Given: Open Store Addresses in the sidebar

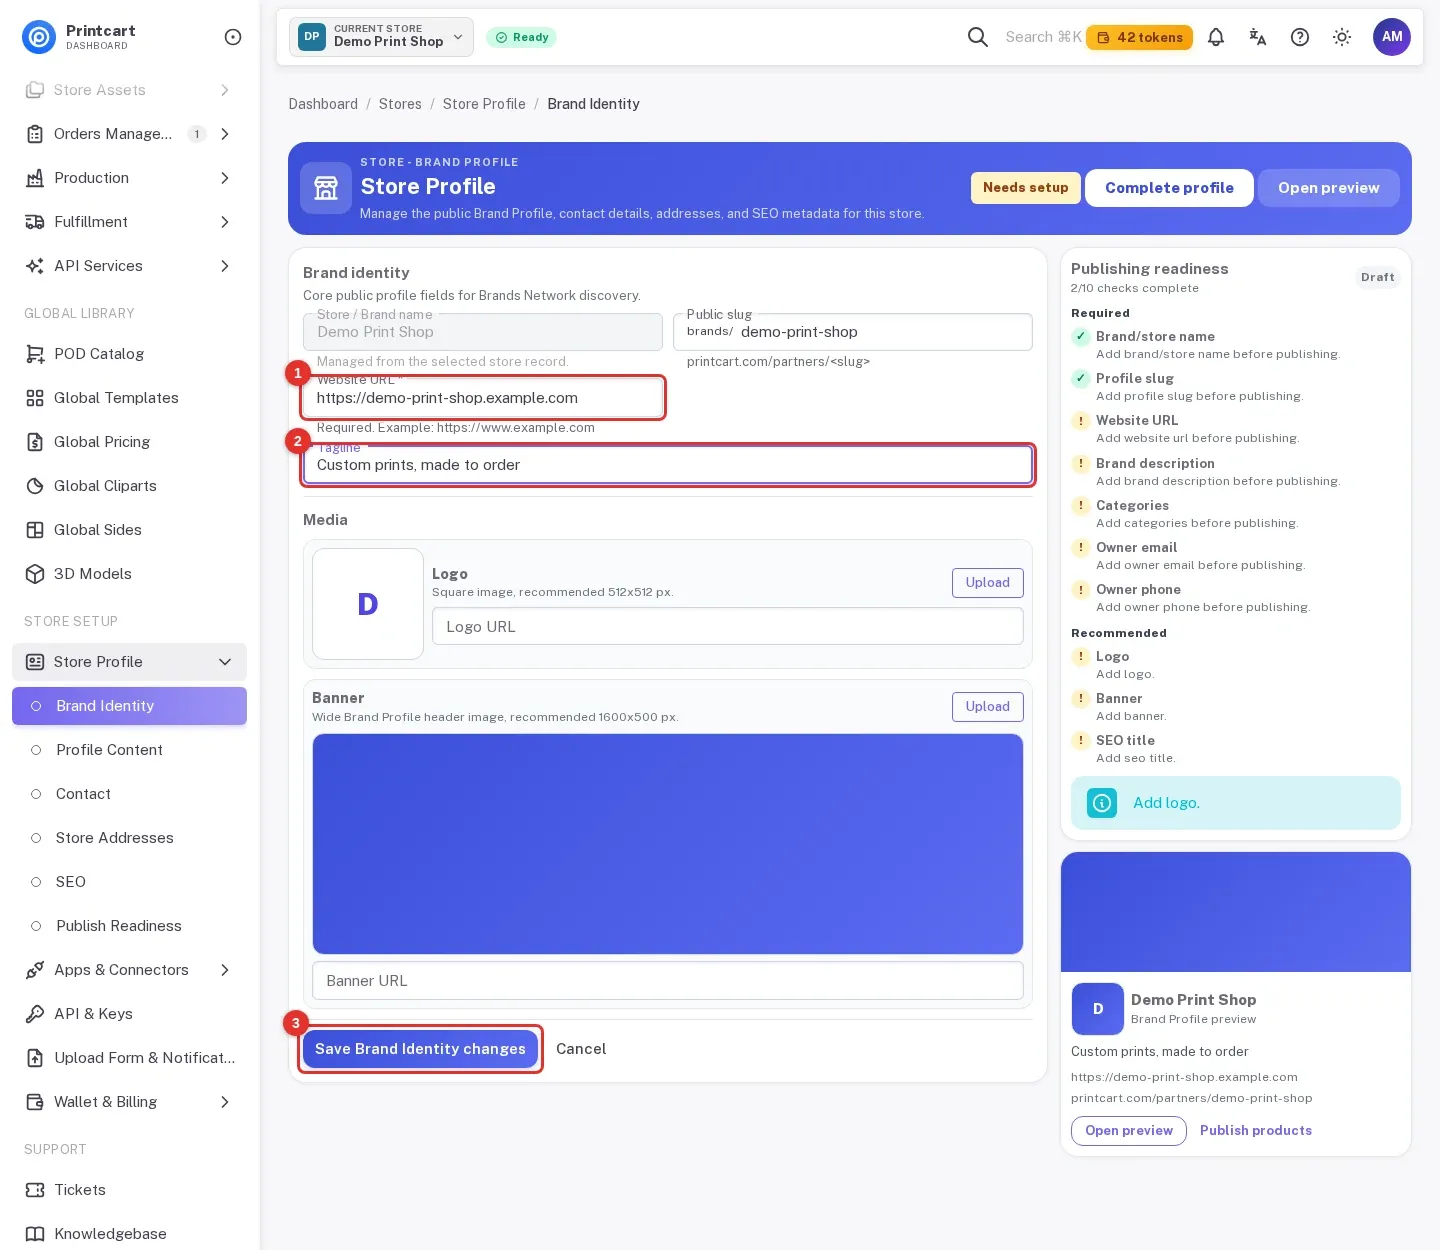Looking at the screenshot, I should (129, 838).
